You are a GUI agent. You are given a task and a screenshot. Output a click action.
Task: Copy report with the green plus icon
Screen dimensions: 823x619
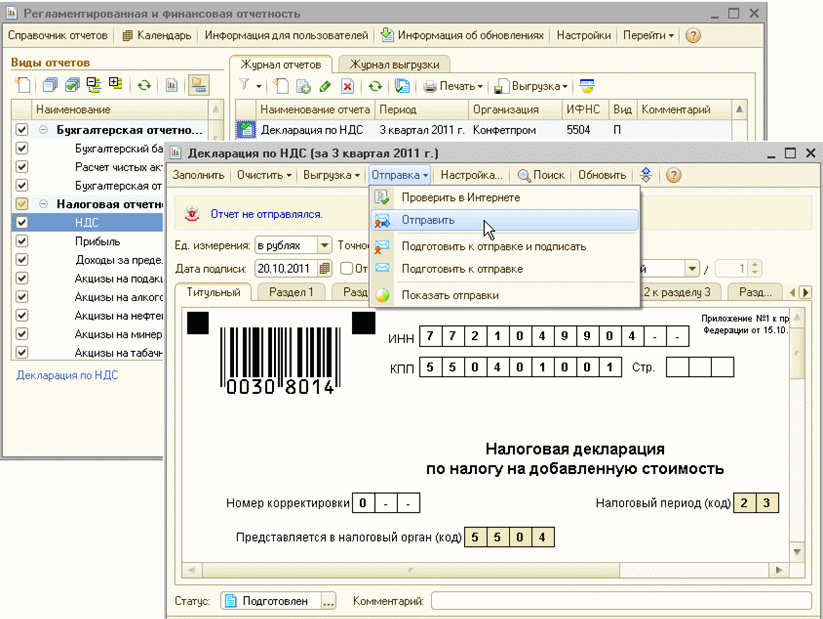tap(303, 86)
